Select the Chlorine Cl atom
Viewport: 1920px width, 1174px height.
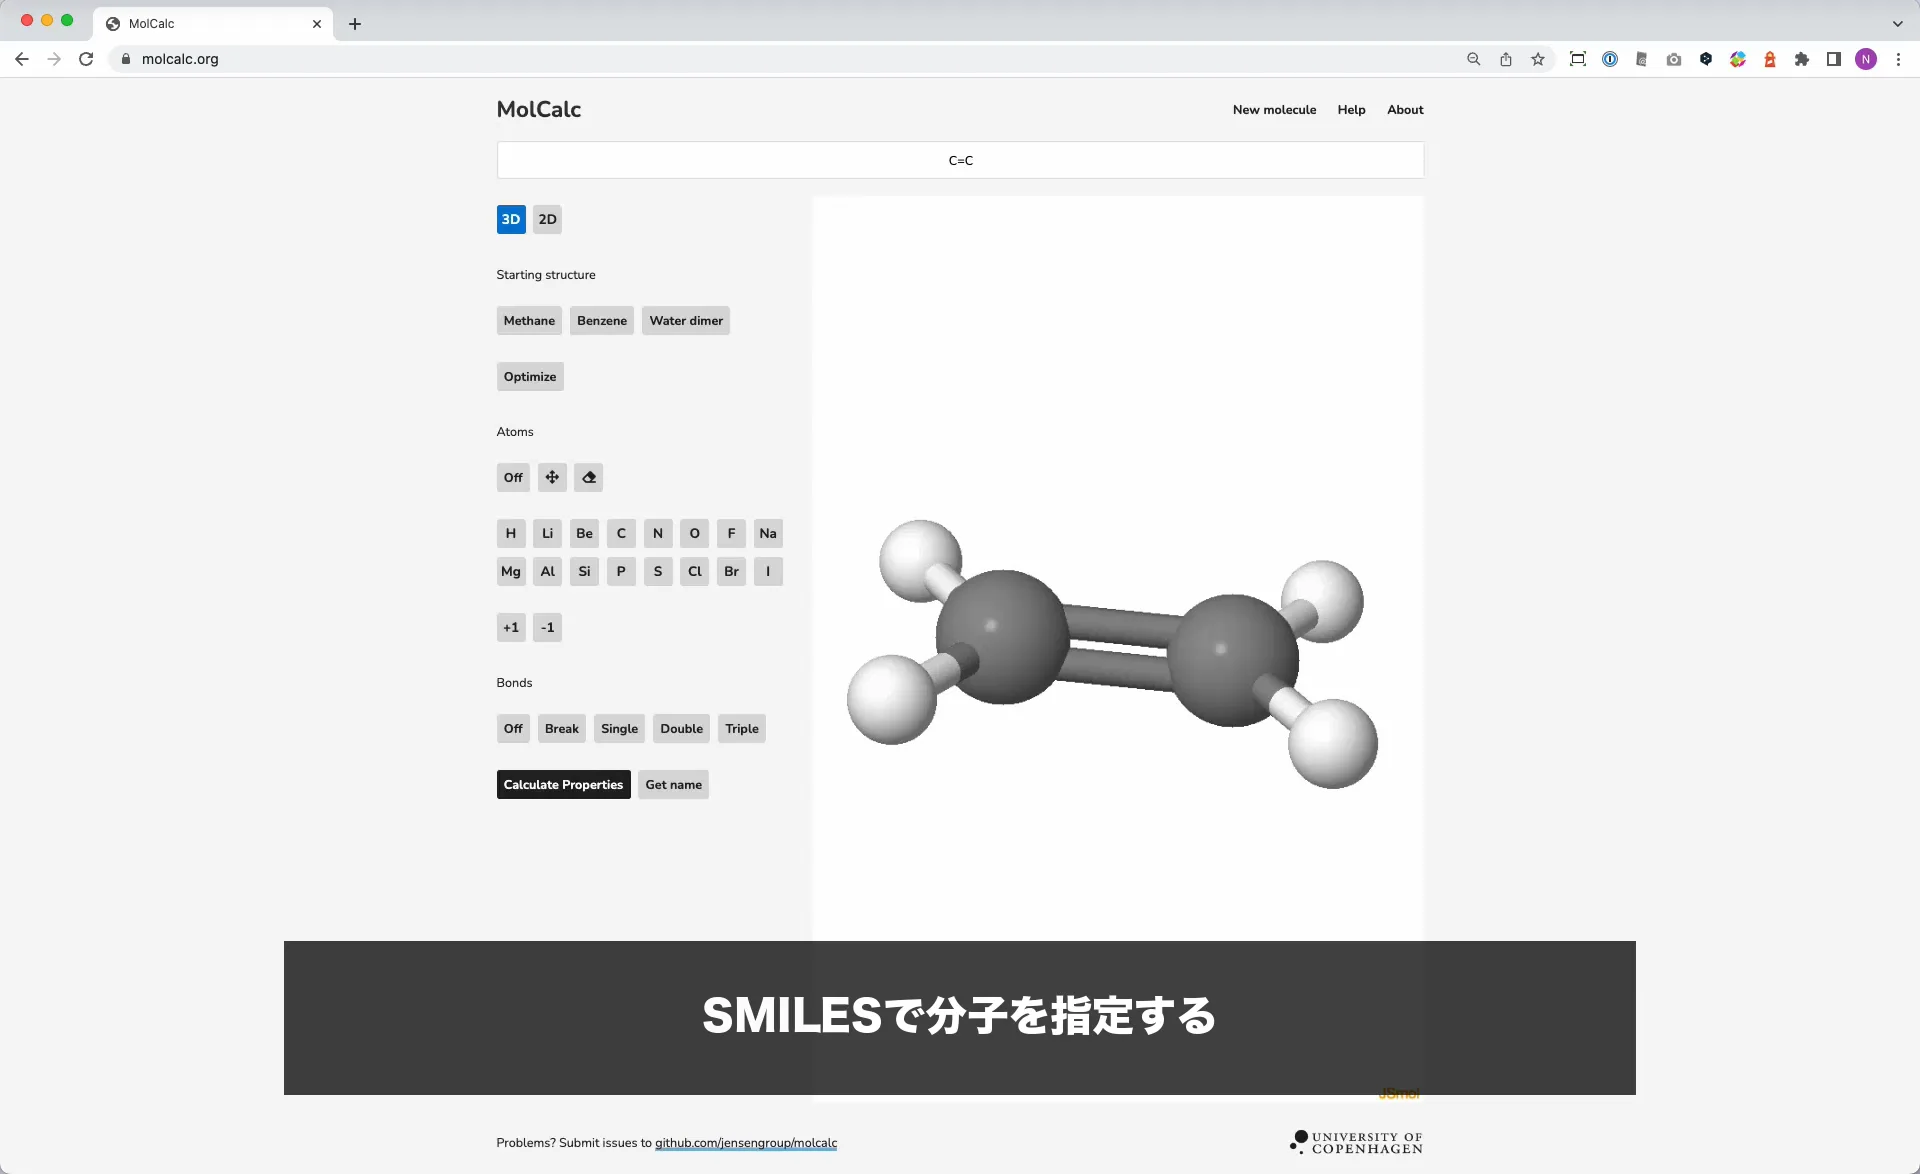(x=695, y=571)
